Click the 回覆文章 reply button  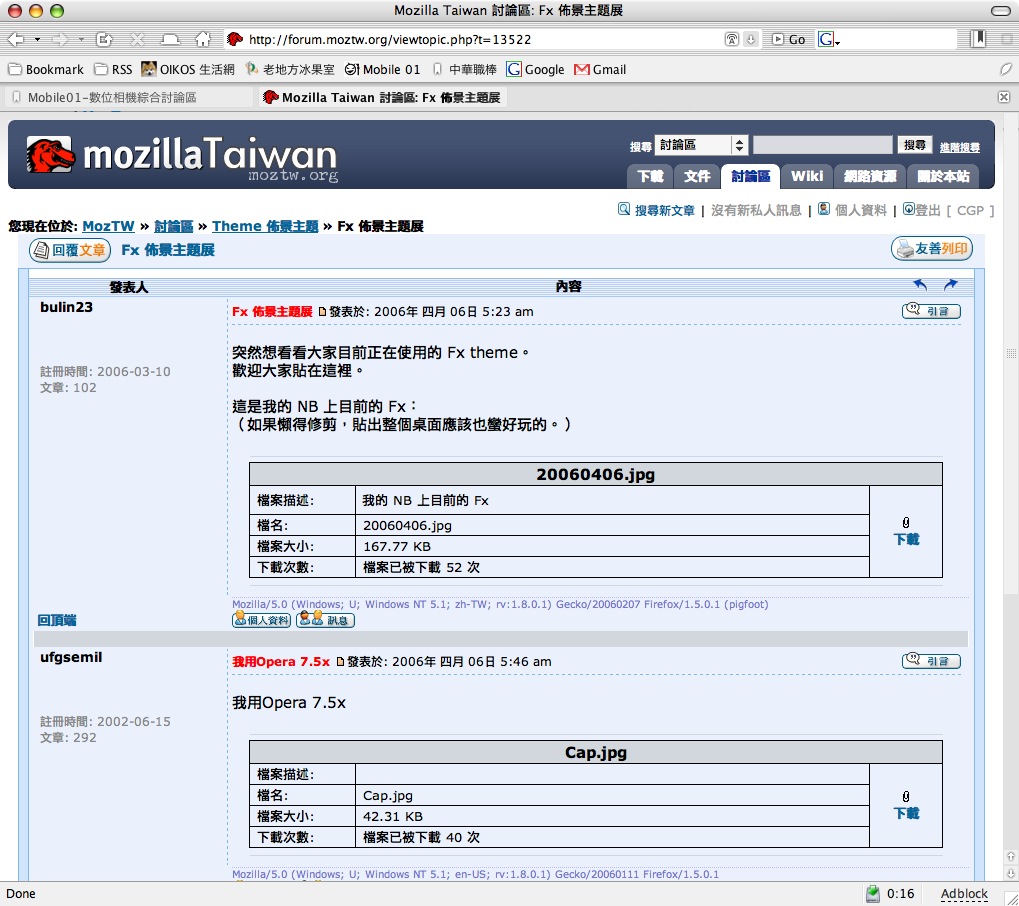click(69, 250)
